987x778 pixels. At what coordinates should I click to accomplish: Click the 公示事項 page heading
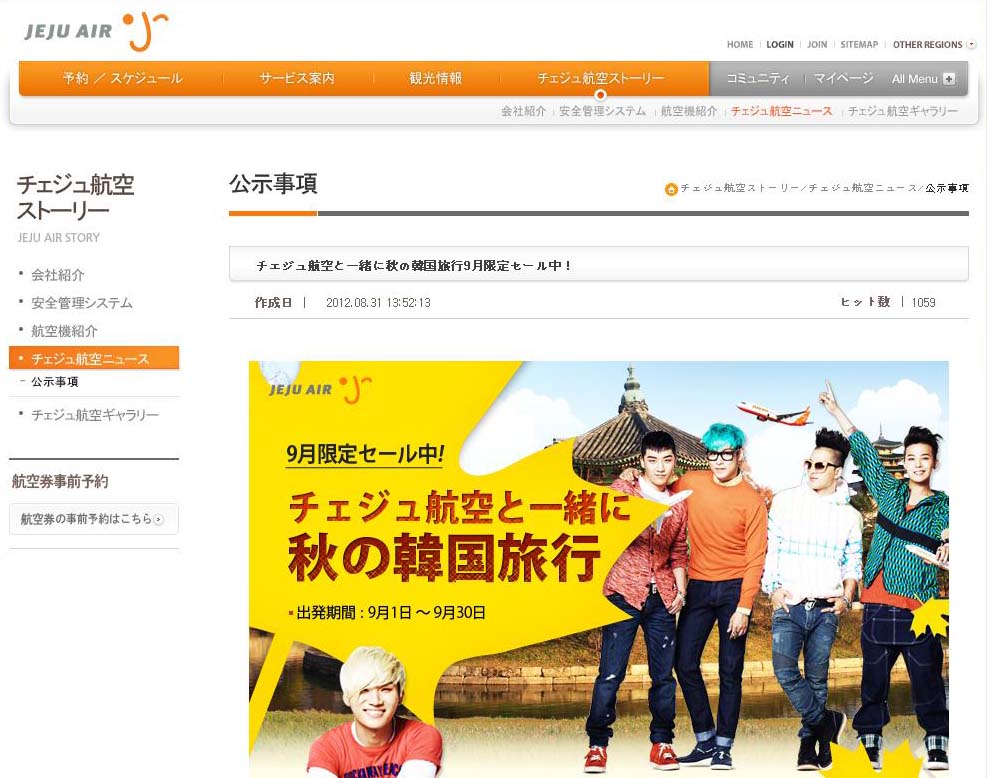[273, 184]
